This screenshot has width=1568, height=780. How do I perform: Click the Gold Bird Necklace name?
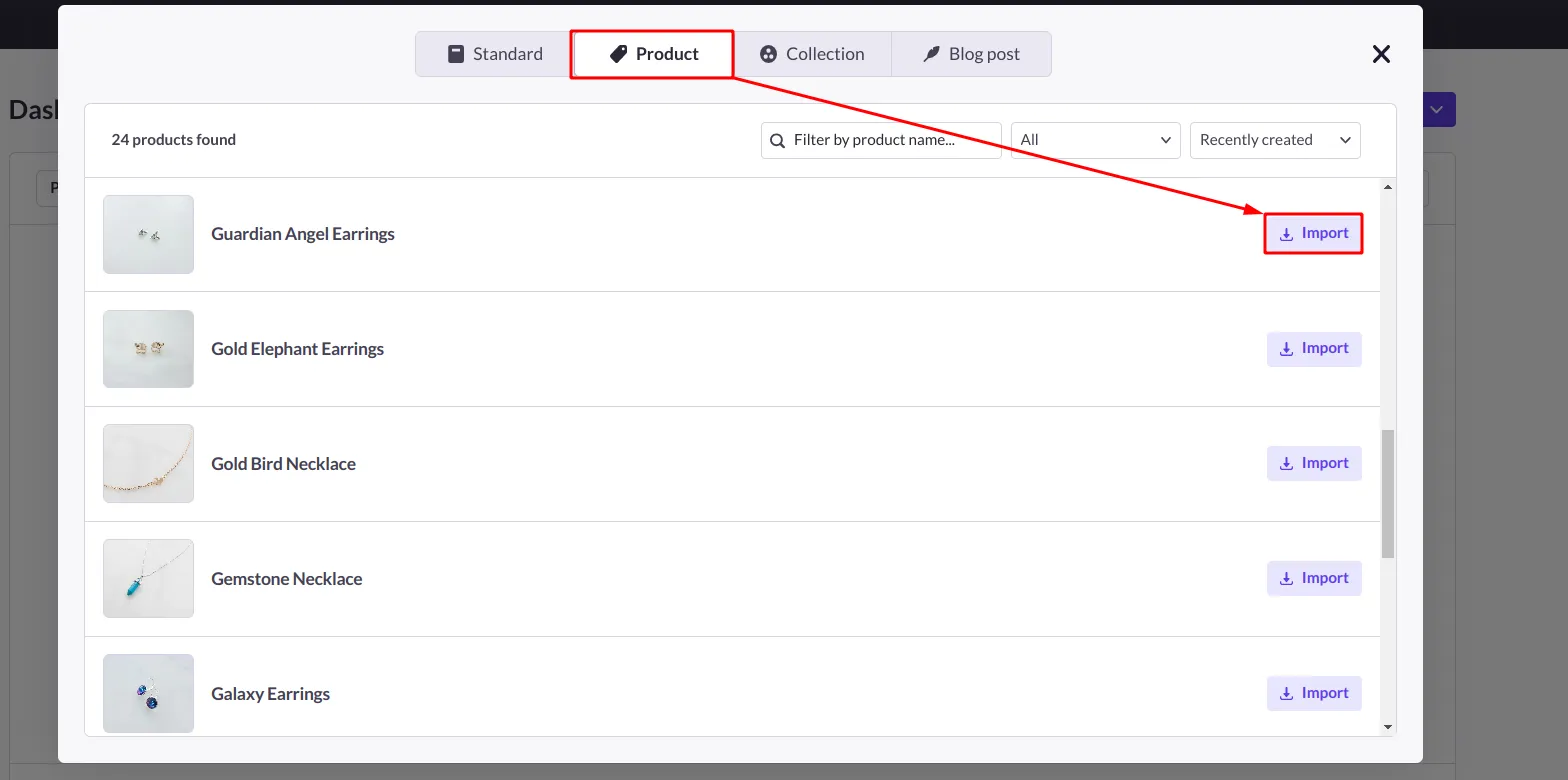point(284,464)
